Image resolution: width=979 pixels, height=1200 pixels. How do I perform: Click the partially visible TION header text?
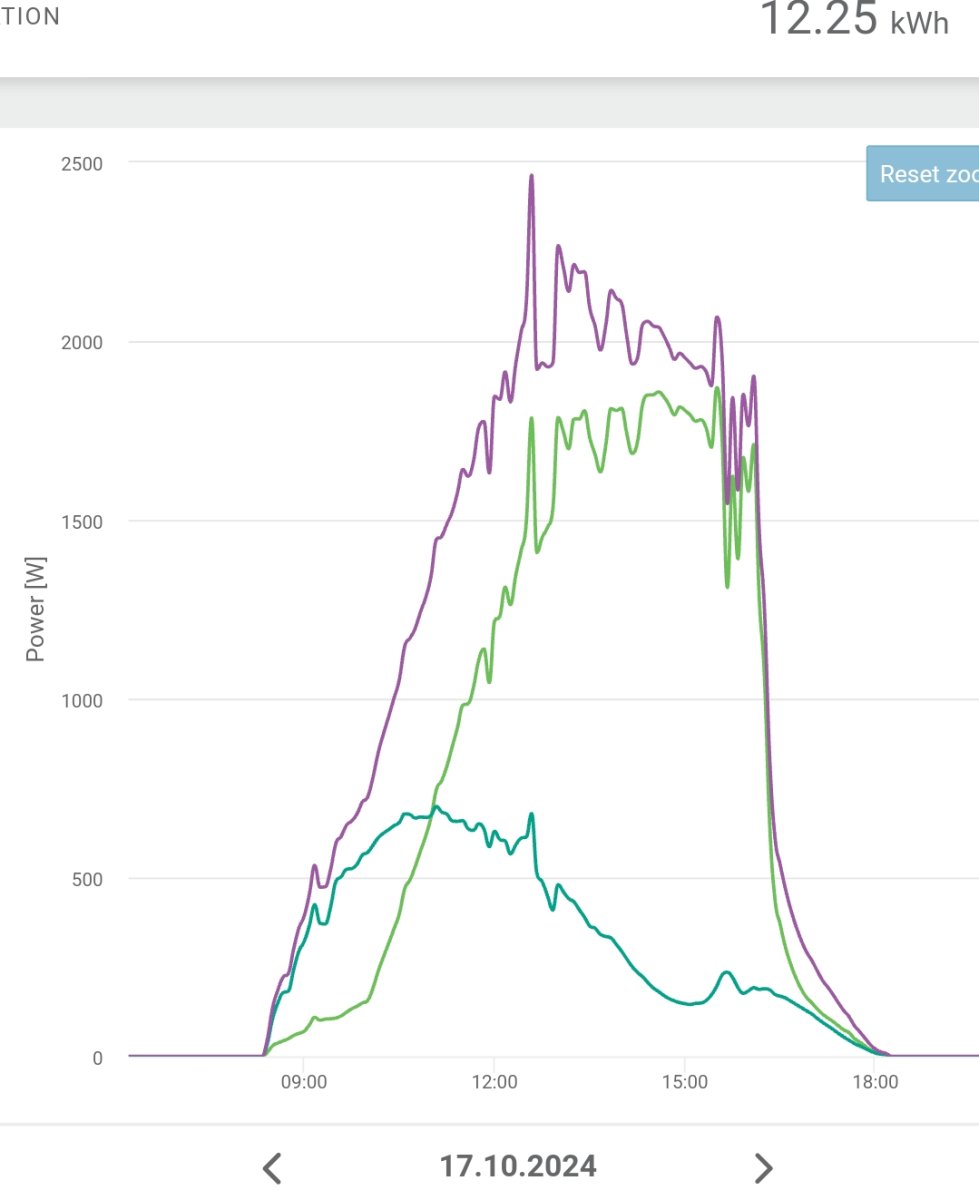(30, 17)
